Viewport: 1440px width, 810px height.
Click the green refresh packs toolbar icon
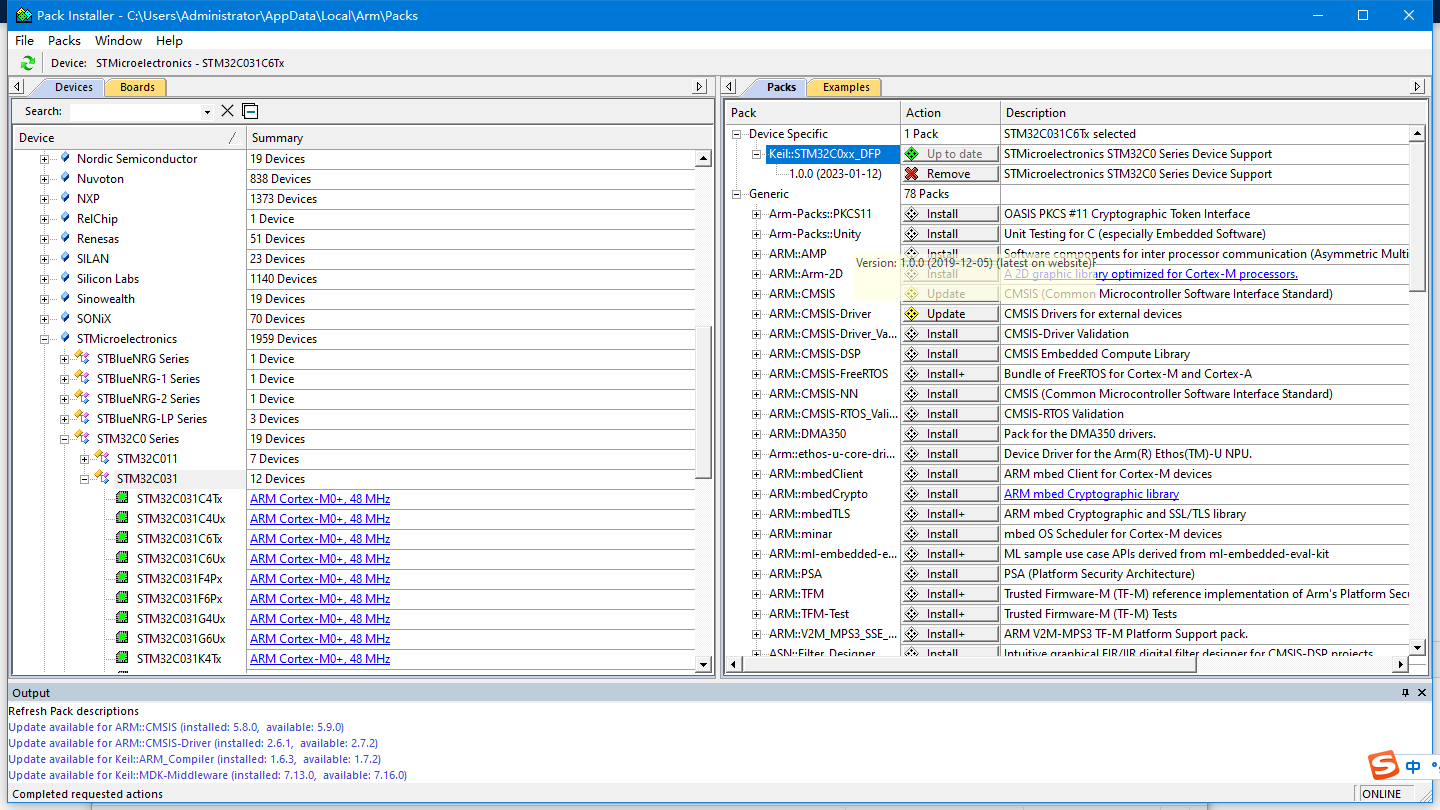coord(27,63)
